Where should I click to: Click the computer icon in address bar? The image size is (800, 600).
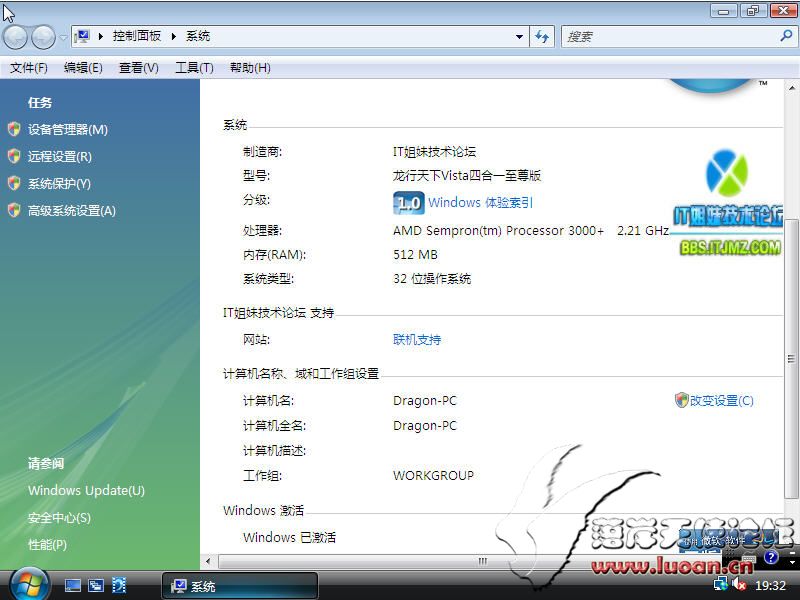(82, 36)
